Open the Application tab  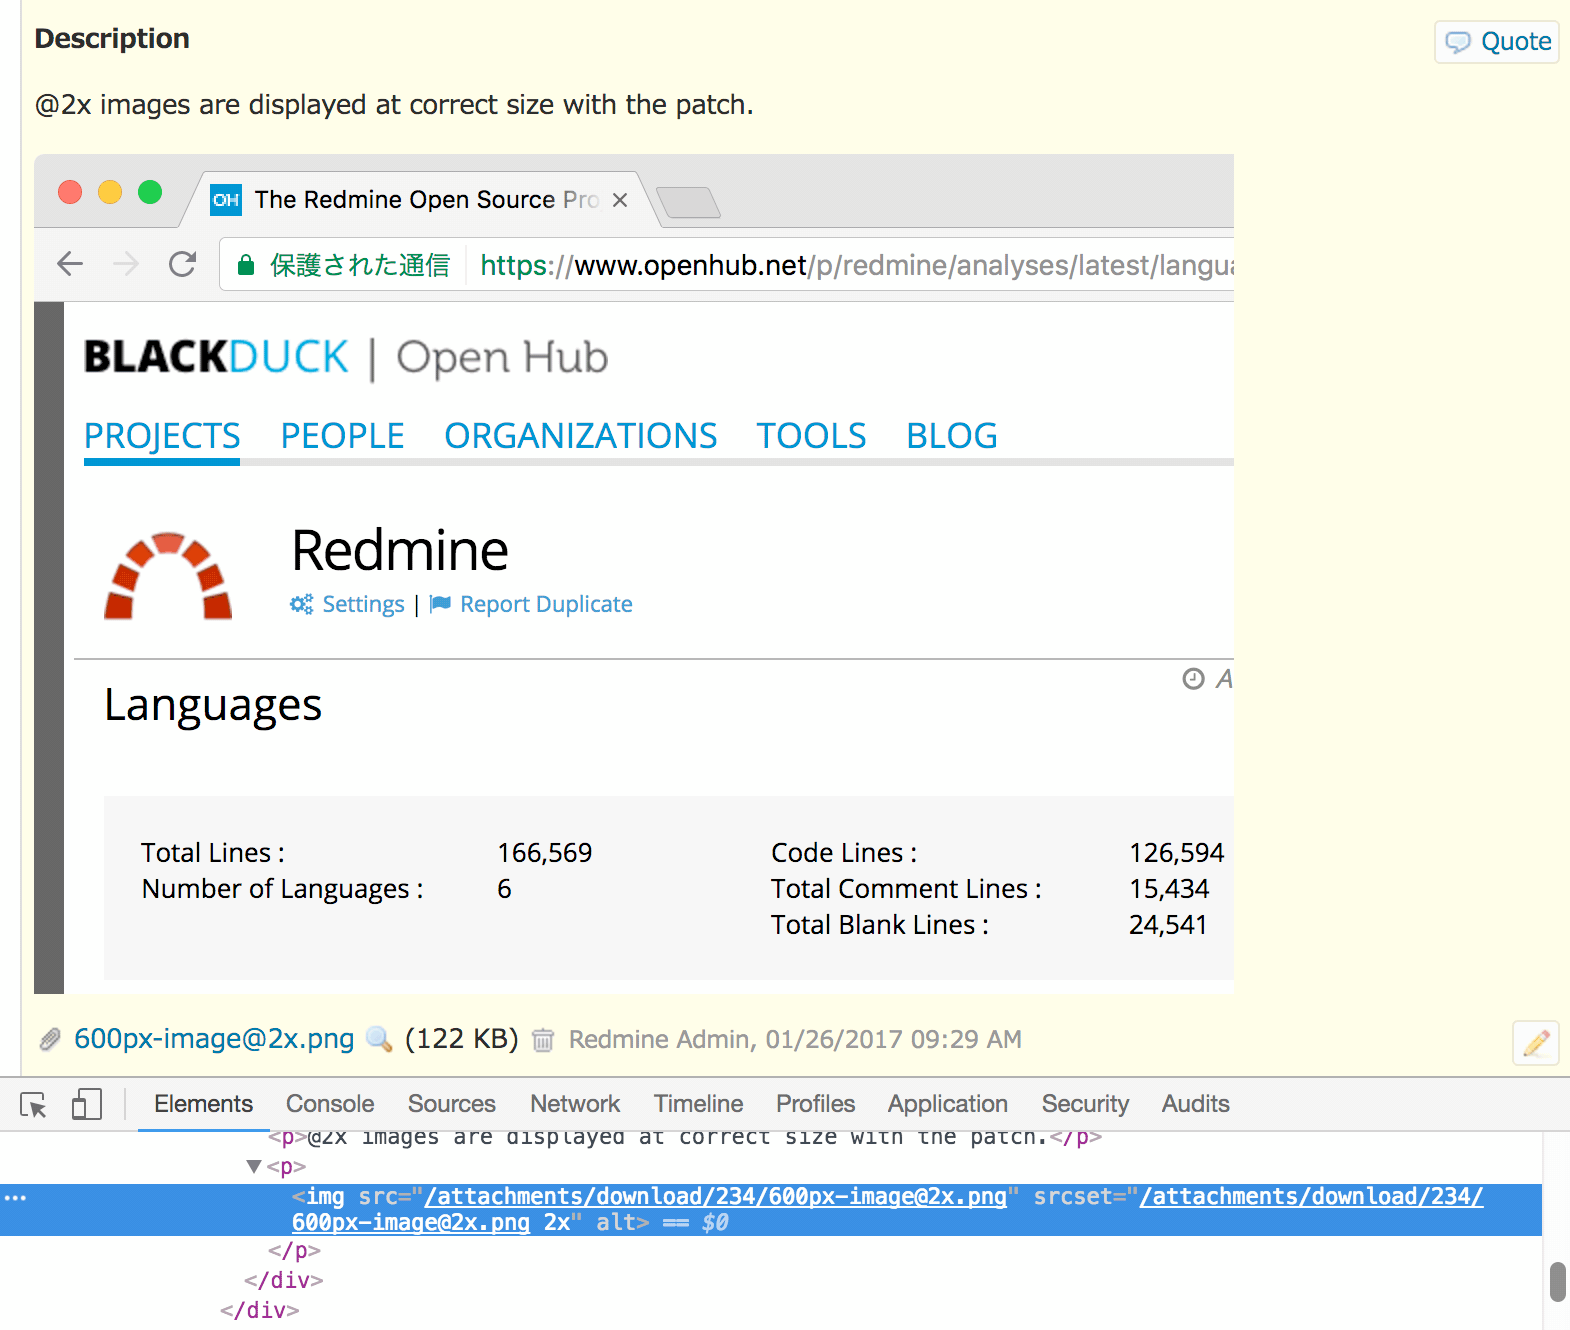coord(948,1104)
